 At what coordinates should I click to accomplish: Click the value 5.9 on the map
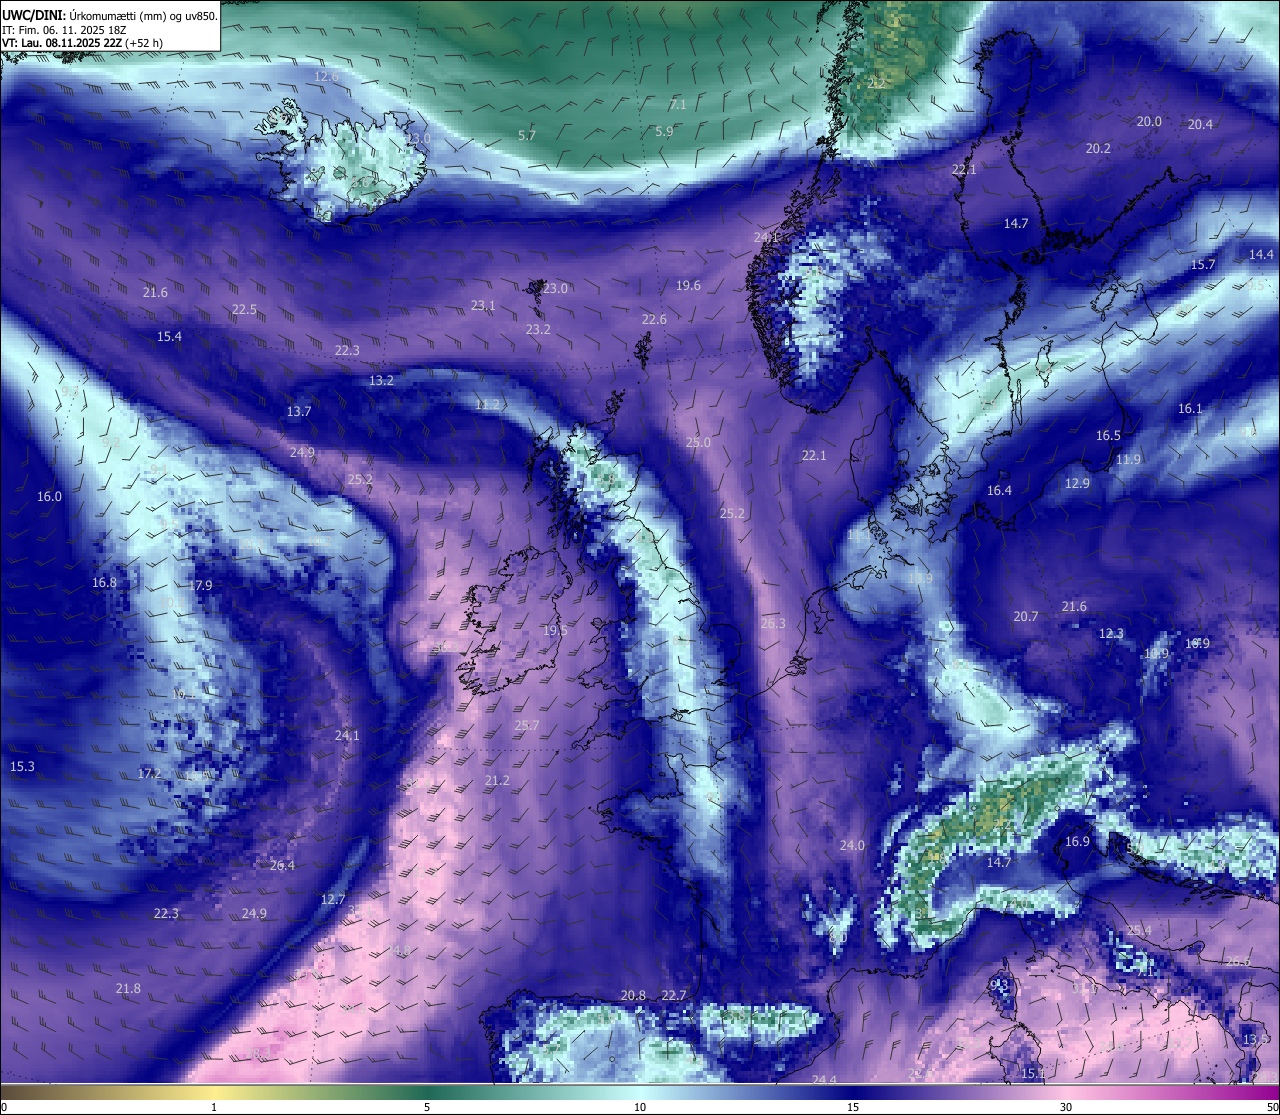(x=664, y=132)
